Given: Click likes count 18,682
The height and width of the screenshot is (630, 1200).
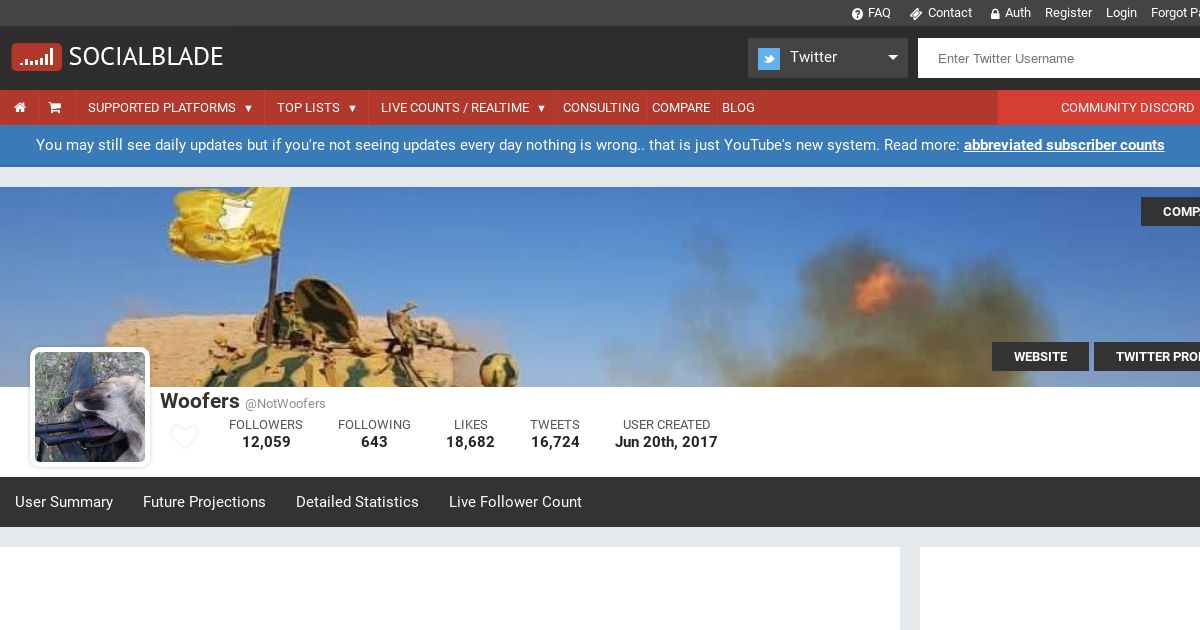Looking at the screenshot, I should pyautogui.click(x=470, y=442).
